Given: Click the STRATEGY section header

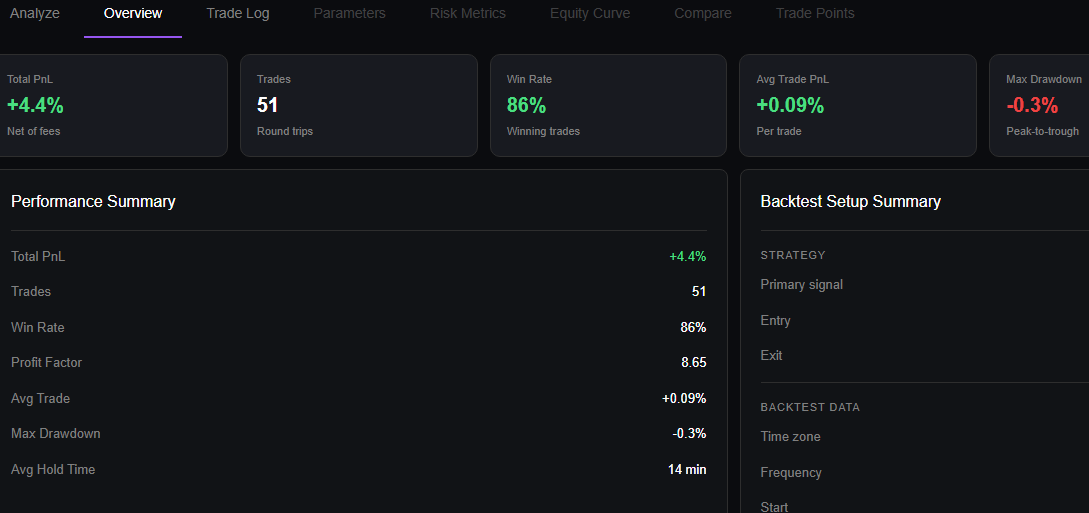Looking at the screenshot, I should (793, 255).
